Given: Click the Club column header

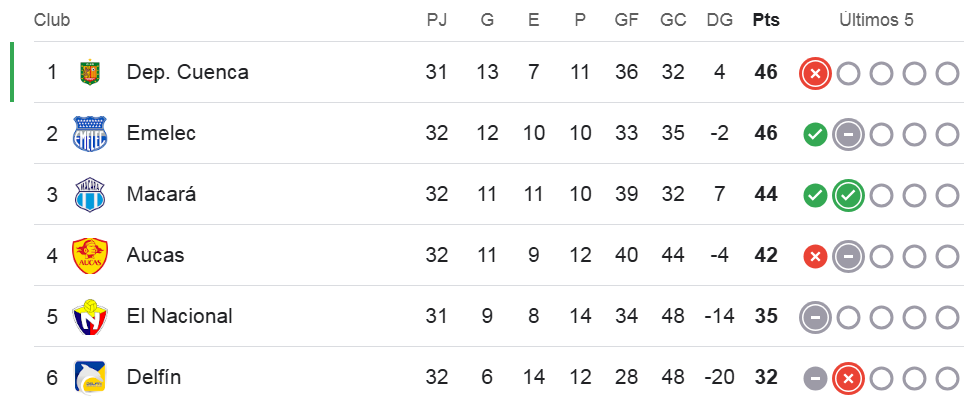Looking at the screenshot, I should point(52,20).
